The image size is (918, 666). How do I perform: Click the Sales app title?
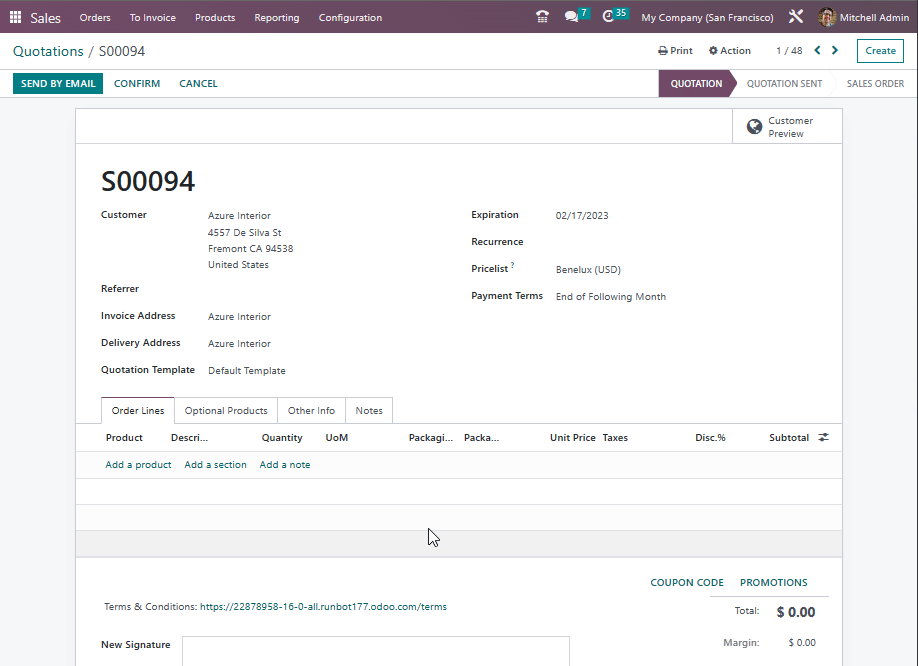pyautogui.click(x=45, y=18)
